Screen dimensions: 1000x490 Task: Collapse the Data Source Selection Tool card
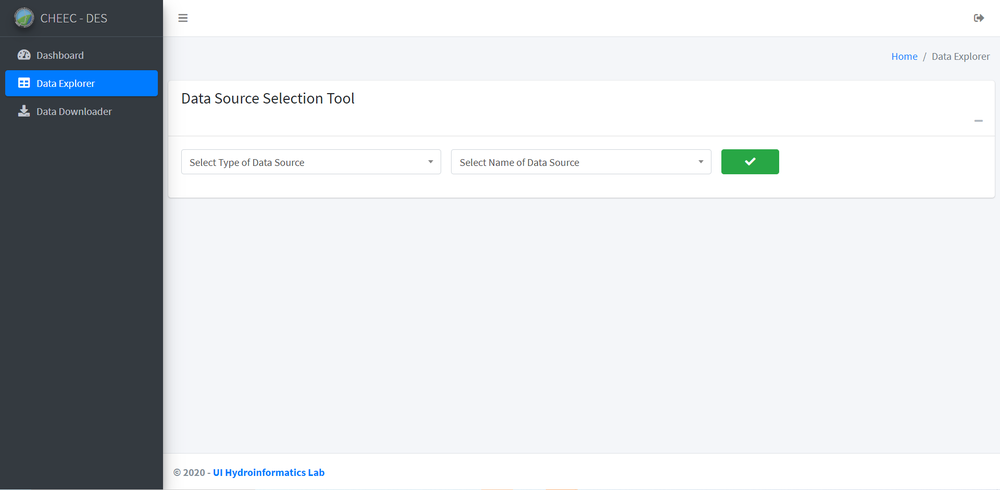(978, 121)
